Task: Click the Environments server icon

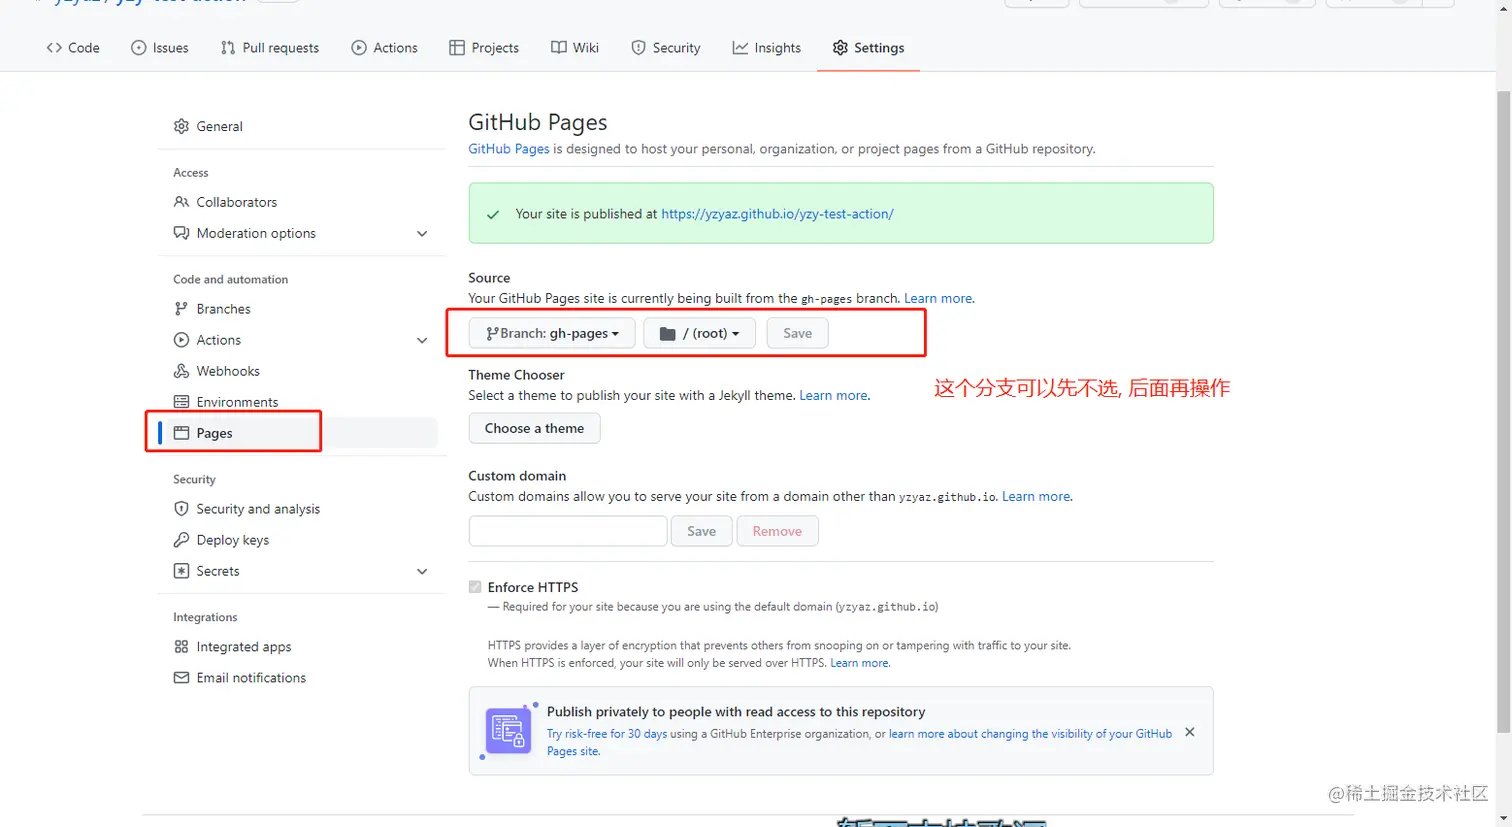Action: [181, 402]
